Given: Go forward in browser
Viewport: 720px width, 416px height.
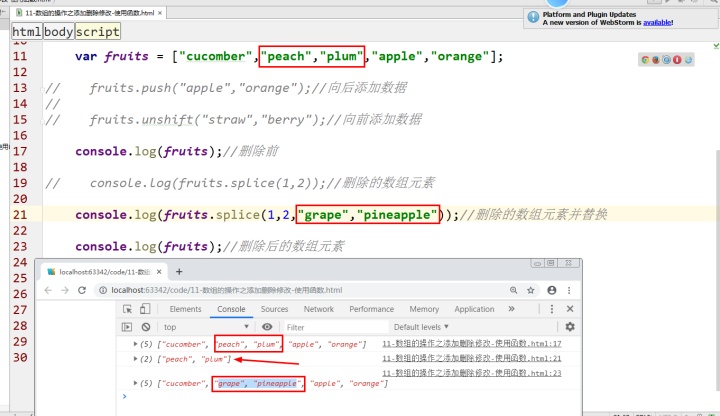Looking at the screenshot, I should [x=65, y=290].
